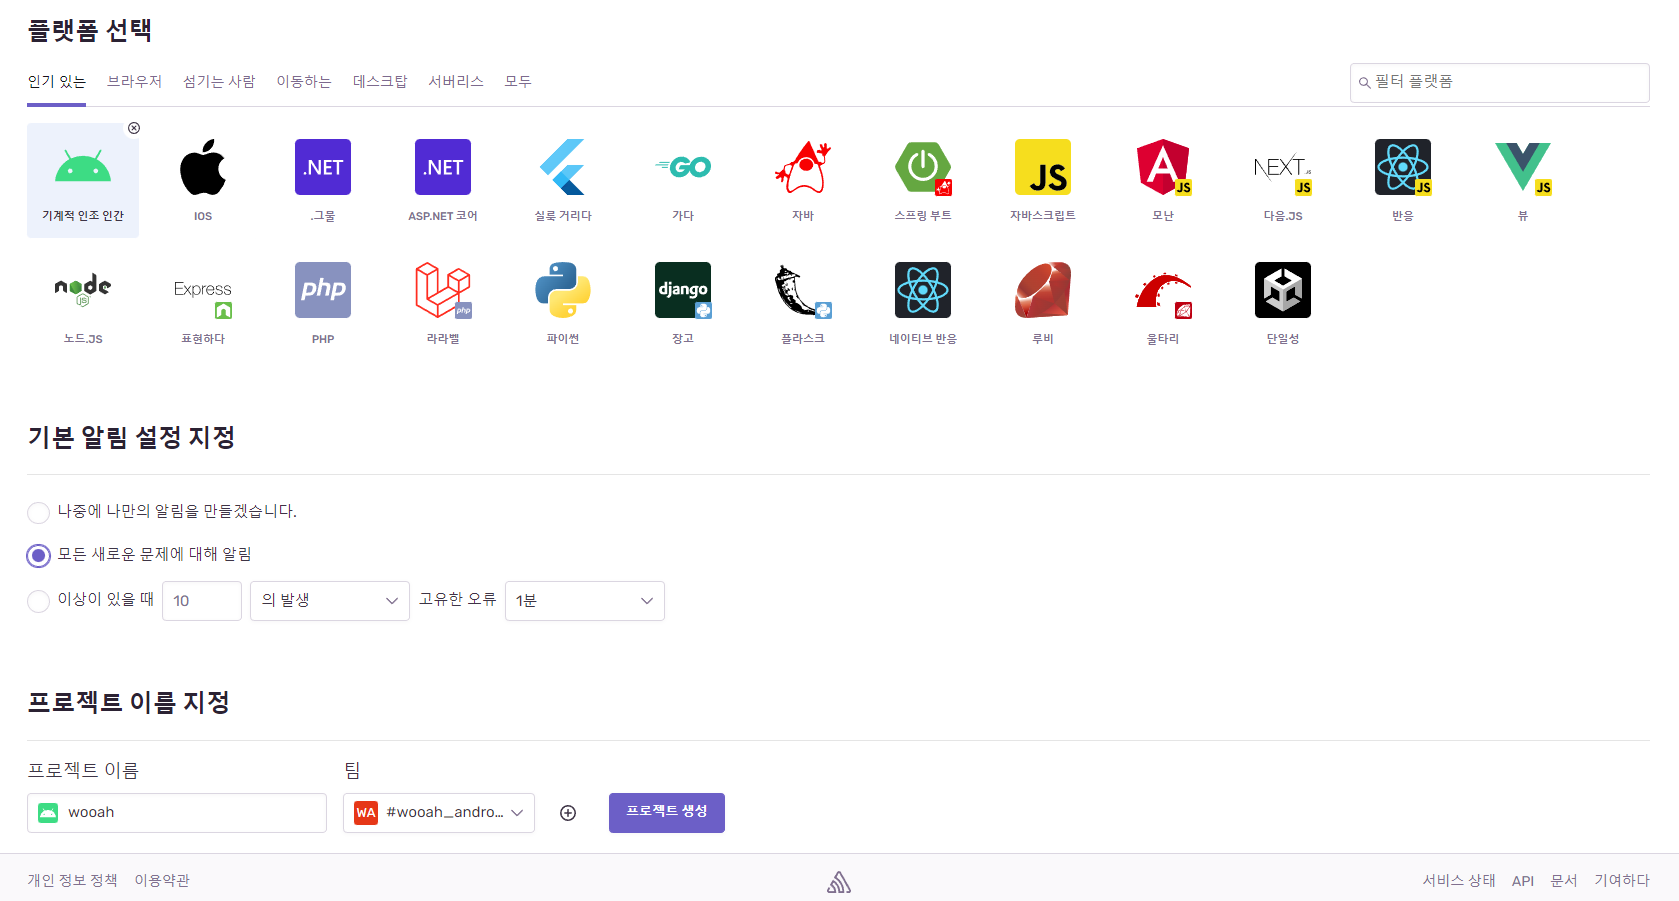Switch to the '브라우저' tab

pyautogui.click(x=134, y=81)
